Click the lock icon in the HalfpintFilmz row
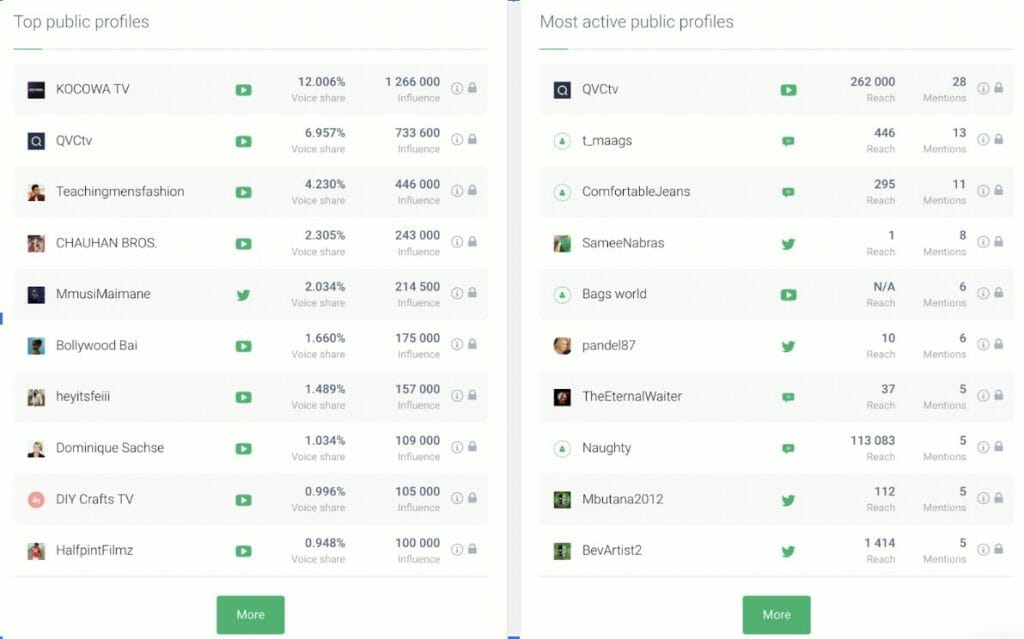 point(472,549)
